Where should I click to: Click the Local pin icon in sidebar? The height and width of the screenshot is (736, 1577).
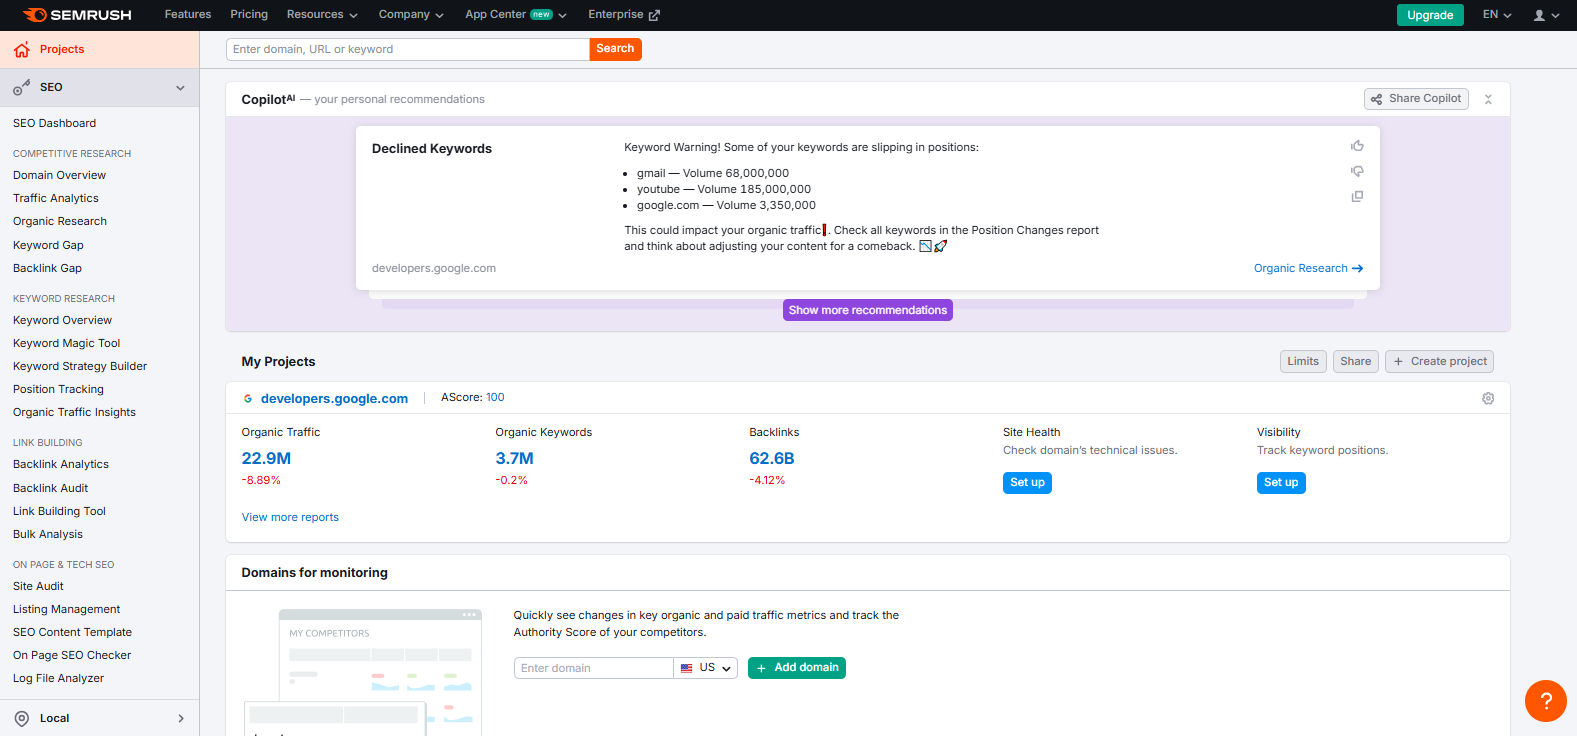pos(22,718)
